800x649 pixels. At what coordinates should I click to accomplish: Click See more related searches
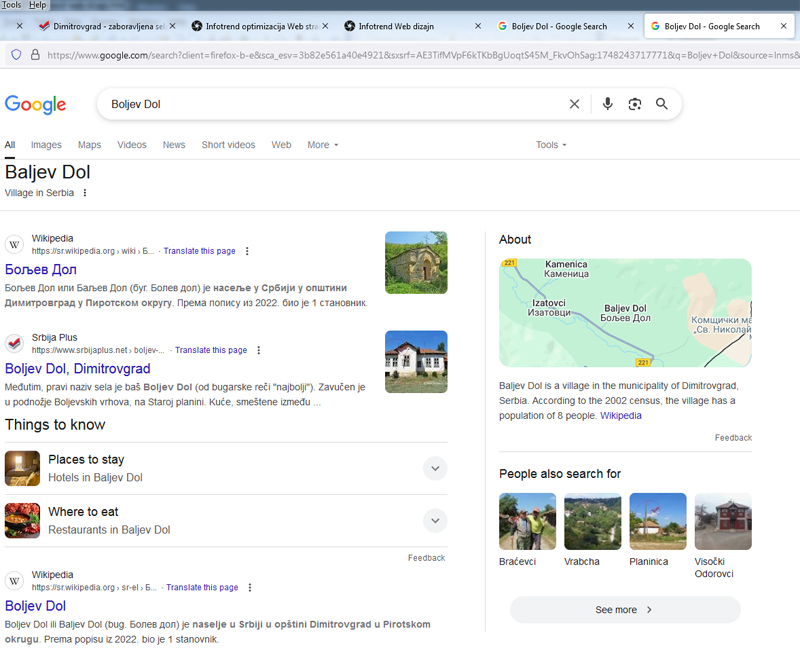pos(625,610)
